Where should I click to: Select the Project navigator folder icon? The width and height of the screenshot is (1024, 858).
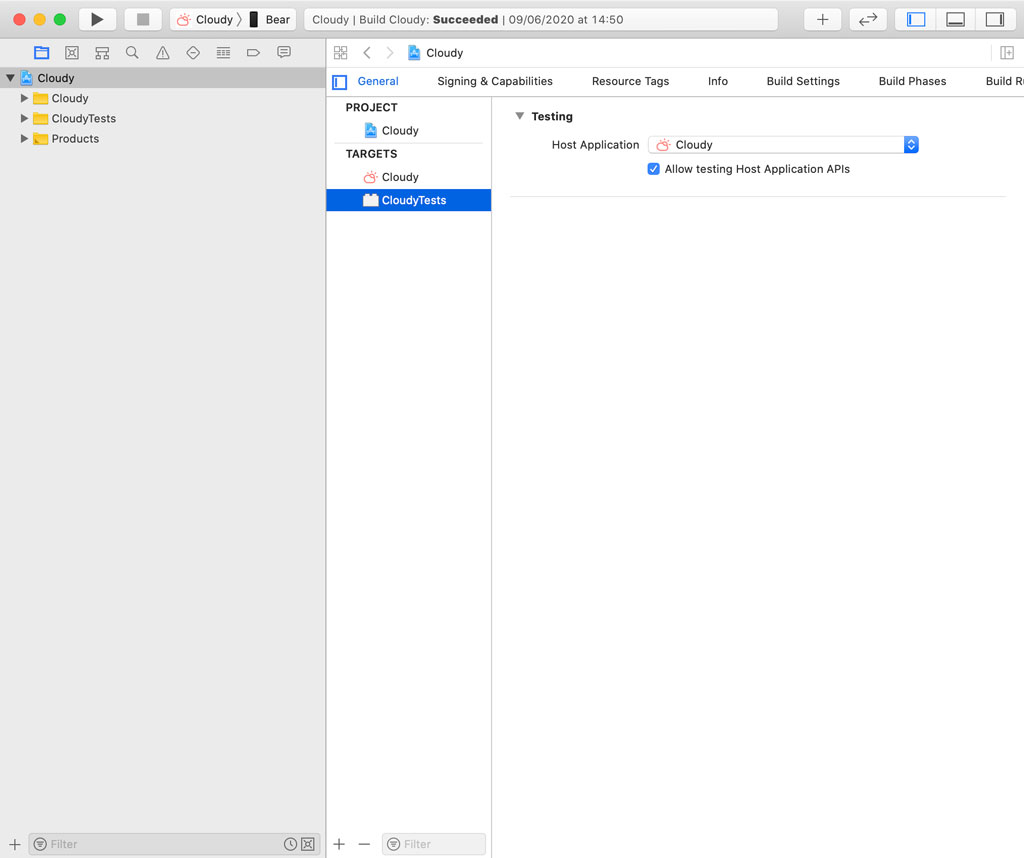pyautogui.click(x=42, y=53)
